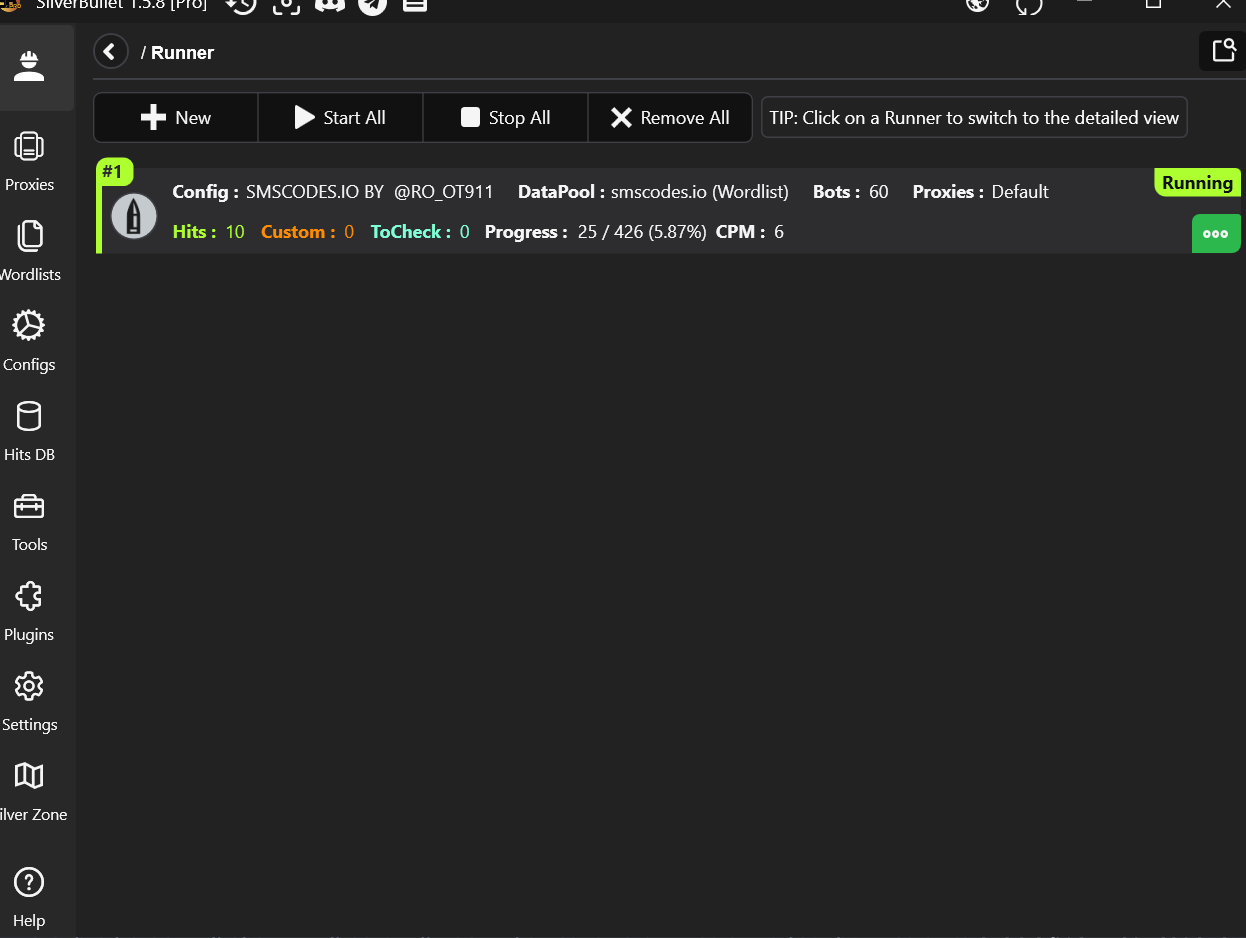Open the Discord icon in title bar

pos(329,5)
